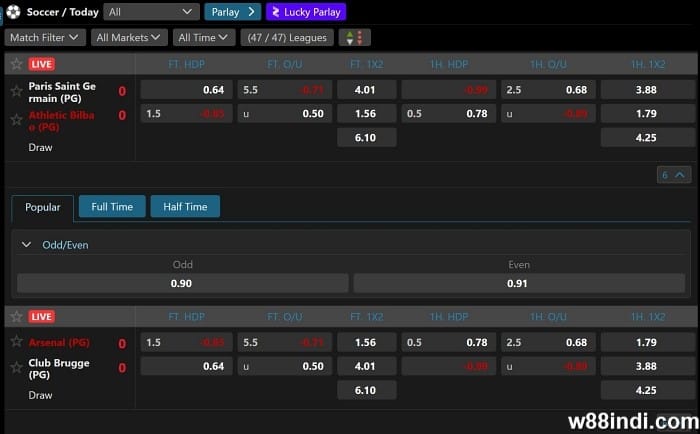Click LIVE badge above Arsenal match

point(42,317)
